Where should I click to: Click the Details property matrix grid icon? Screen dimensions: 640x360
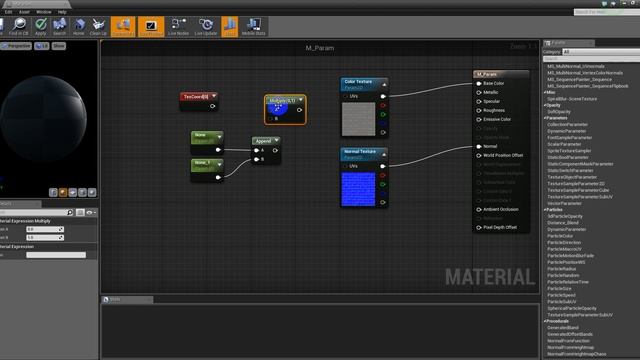click(80, 212)
